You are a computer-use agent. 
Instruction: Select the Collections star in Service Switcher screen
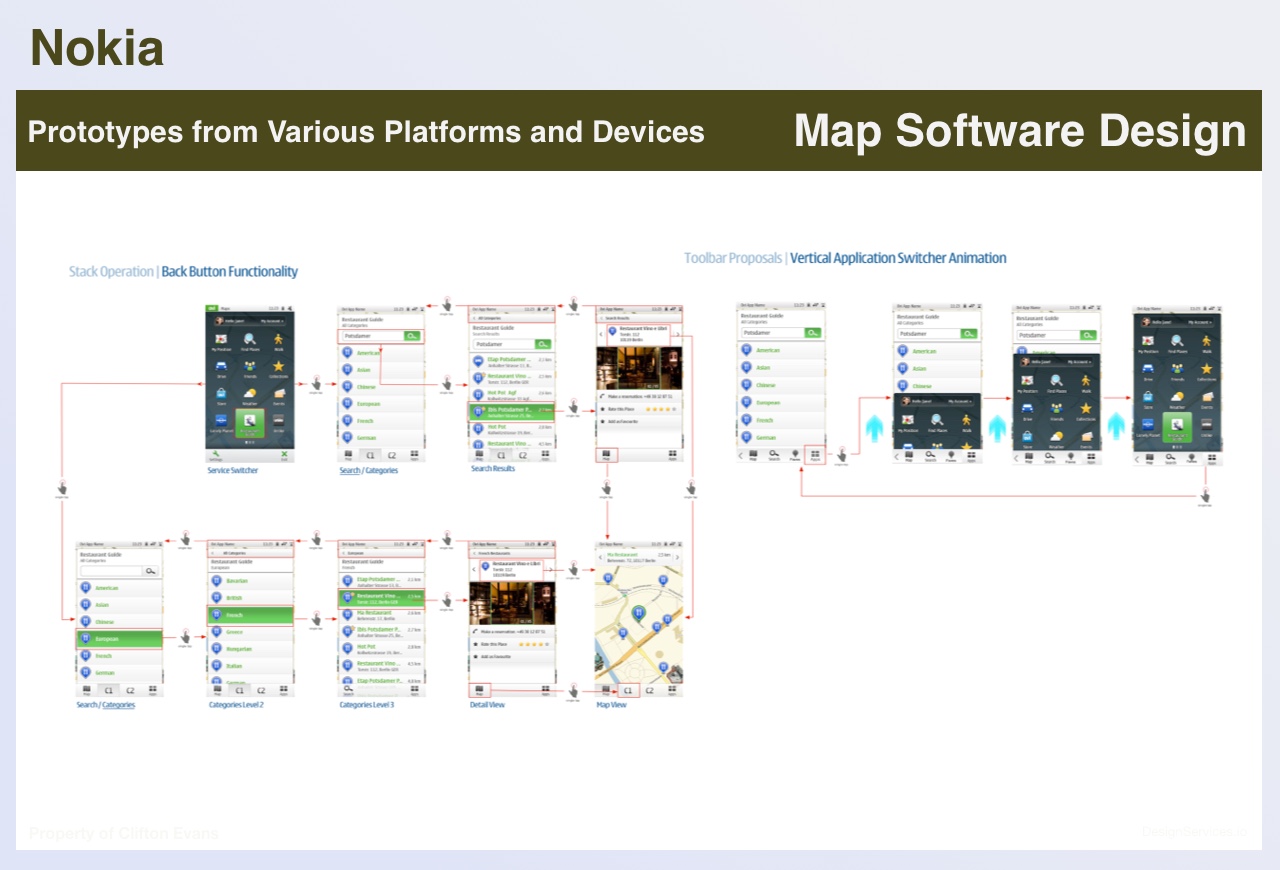pyautogui.click(x=279, y=367)
